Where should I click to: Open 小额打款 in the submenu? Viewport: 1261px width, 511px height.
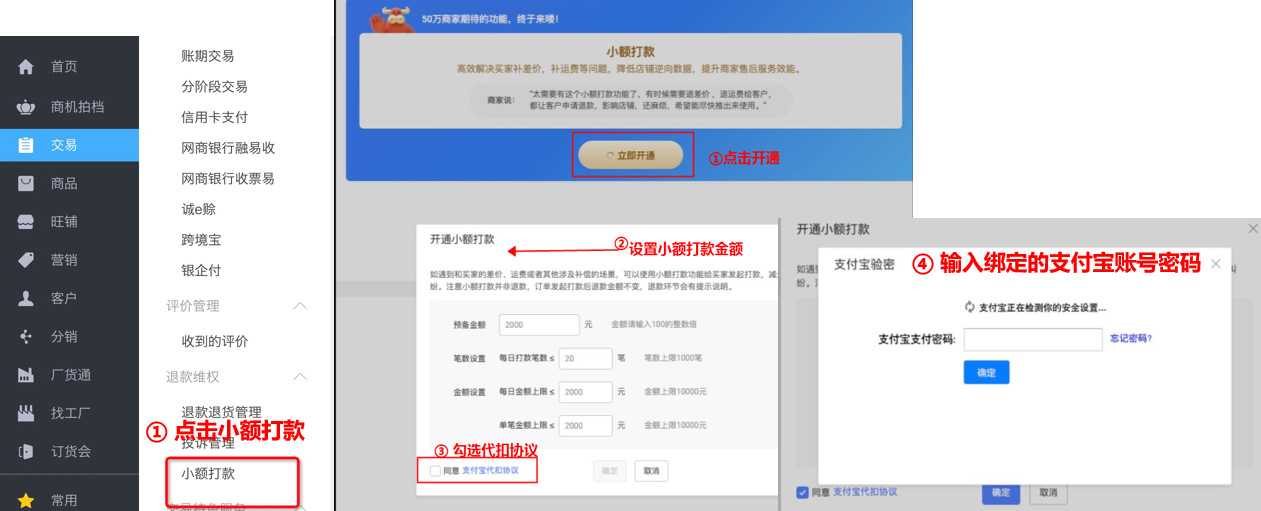pos(208,473)
